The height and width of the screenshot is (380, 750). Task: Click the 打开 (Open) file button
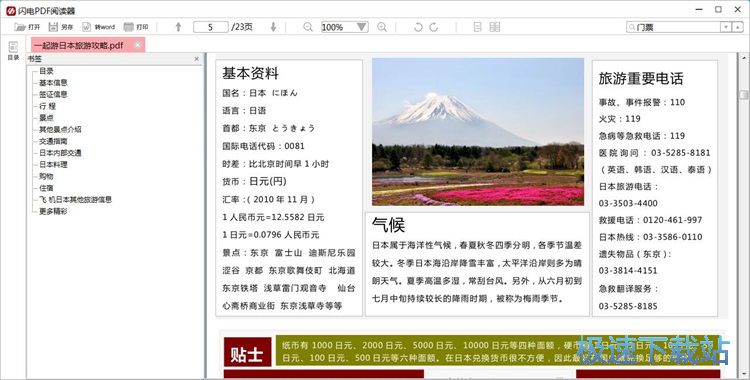click(27, 27)
